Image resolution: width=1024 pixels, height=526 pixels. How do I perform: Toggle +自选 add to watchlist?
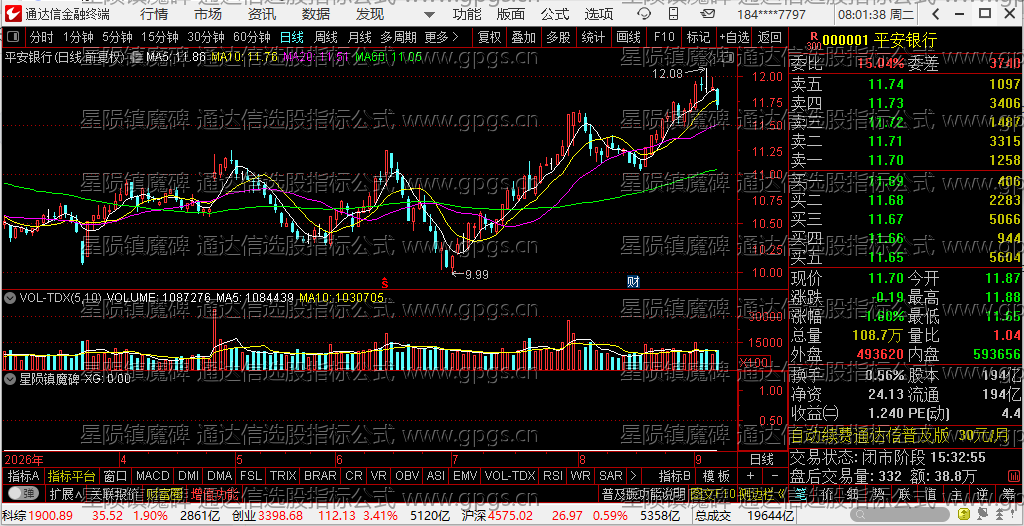pyautogui.click(x=734, y=38)
